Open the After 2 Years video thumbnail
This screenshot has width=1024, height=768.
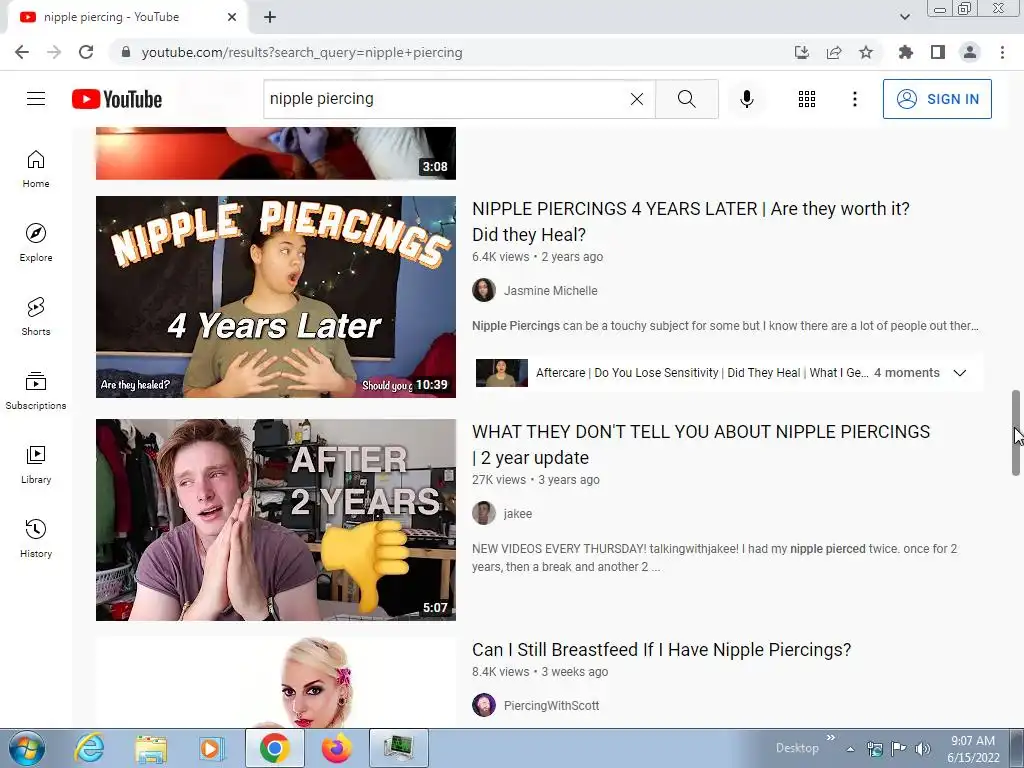click(x=276, y=520)
